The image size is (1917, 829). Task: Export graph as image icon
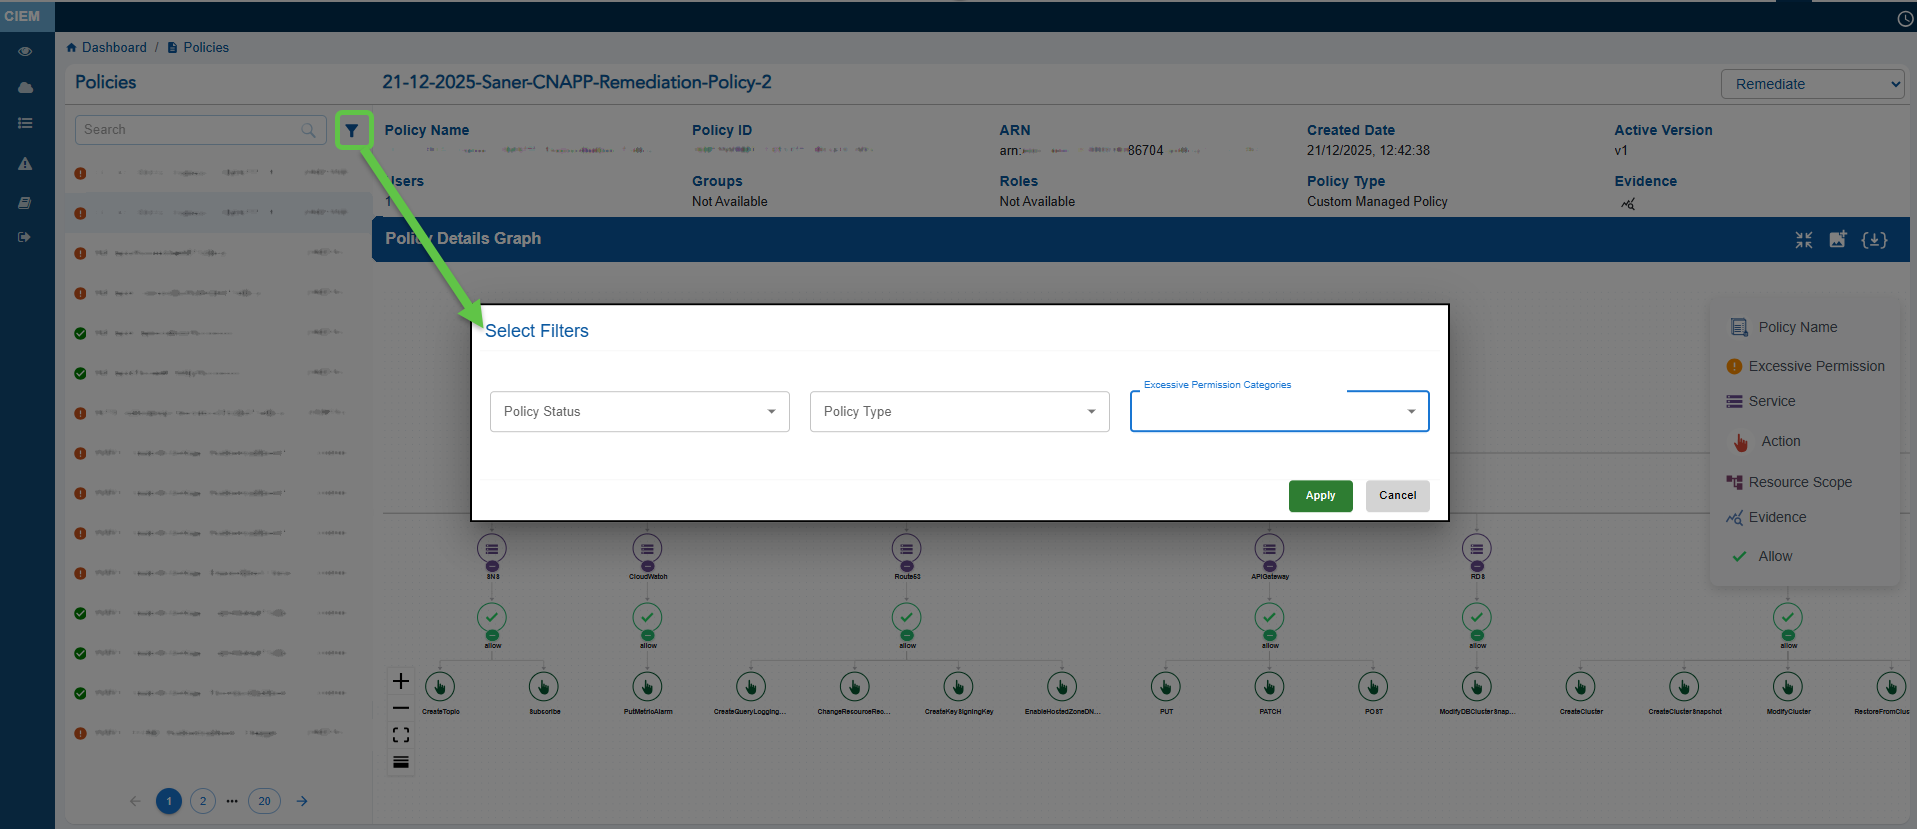click(1838, 240)
